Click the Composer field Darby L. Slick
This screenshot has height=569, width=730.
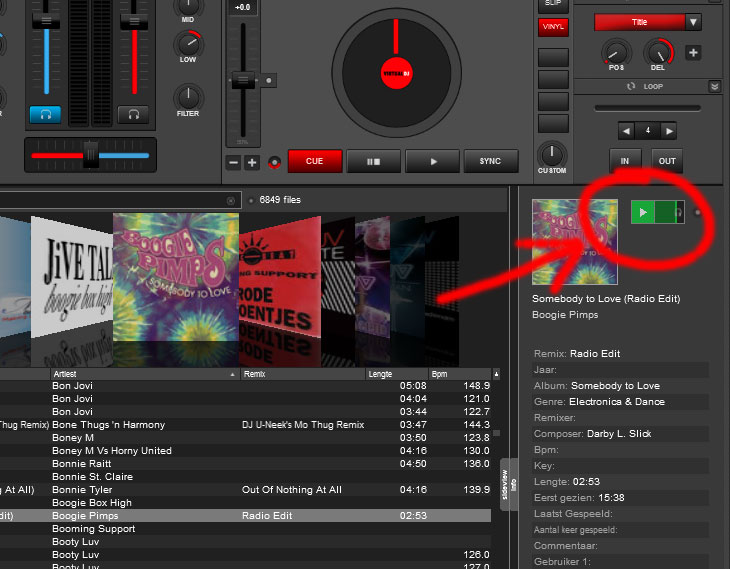pyautogui.click(x=621, y=434)
